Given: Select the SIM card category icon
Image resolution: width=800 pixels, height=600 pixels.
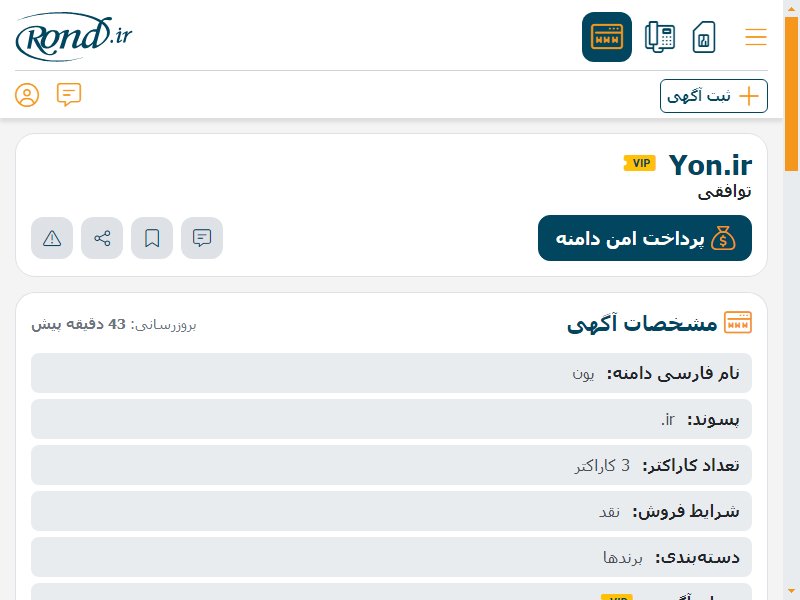Looking at the screenshot, I should click(704, 37).
